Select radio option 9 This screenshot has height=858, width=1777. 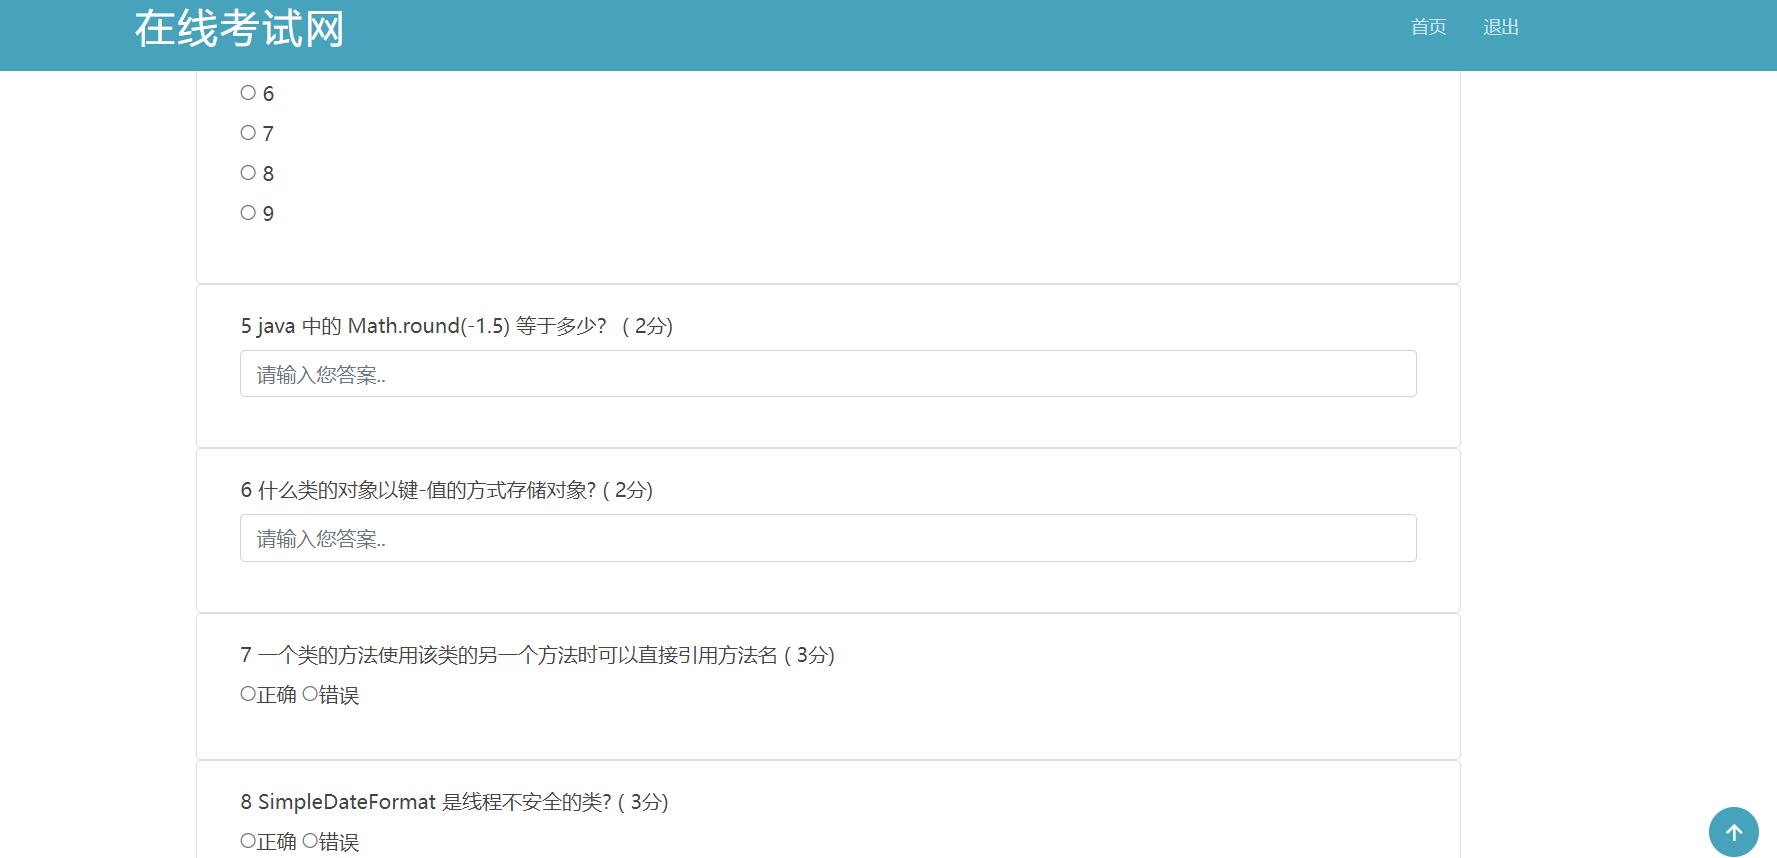coord(248,213)
